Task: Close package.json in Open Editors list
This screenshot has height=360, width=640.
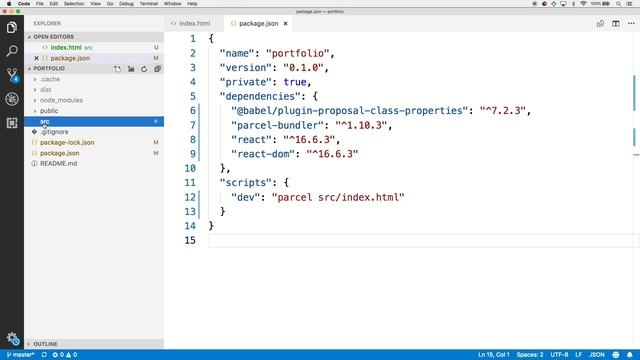Action: coord(36,58)
